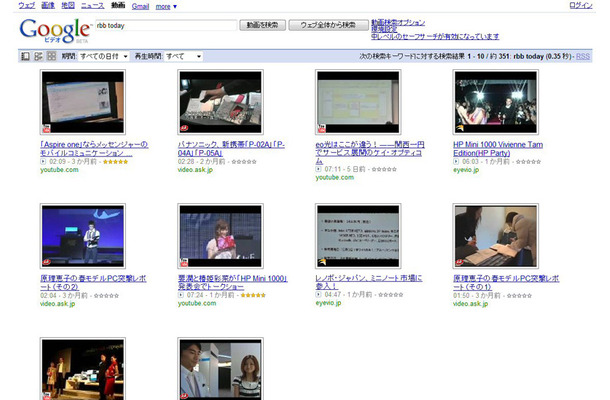Screen dimensions: 610x400
Task: Click 原理恵子の春モデルPC突撃レポート(その1) link
Action: coord(506,282)
